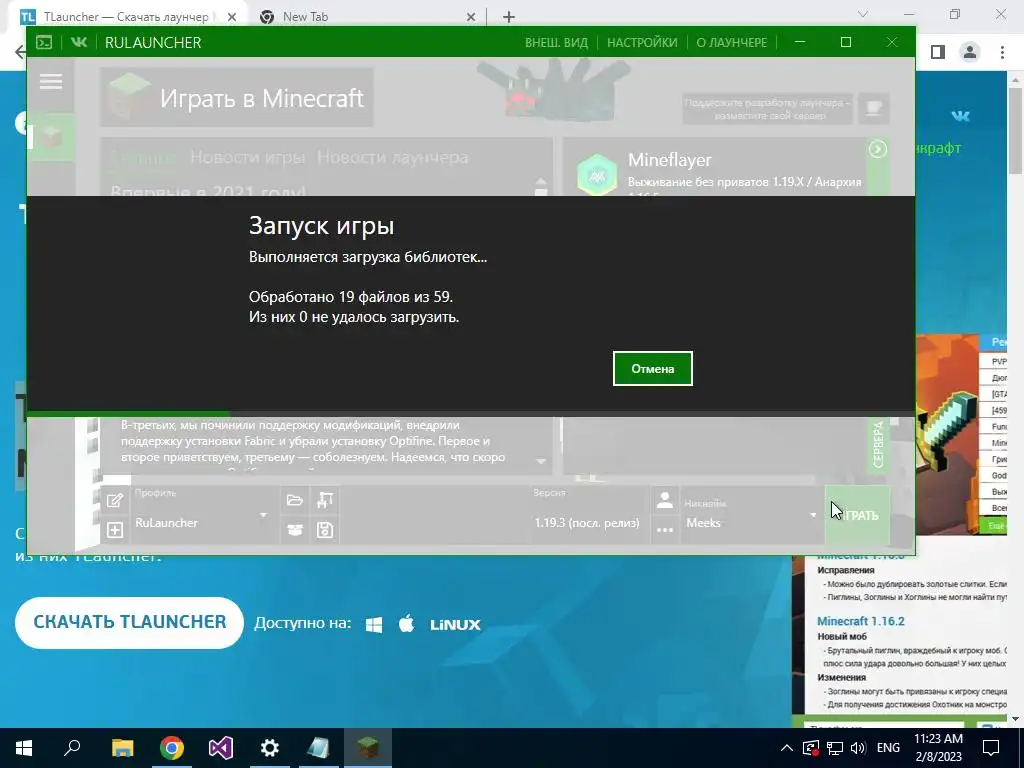The image size is (1024, 768).
Task: Select the TLauncher browser tab
Action: (x=129, y=17)
